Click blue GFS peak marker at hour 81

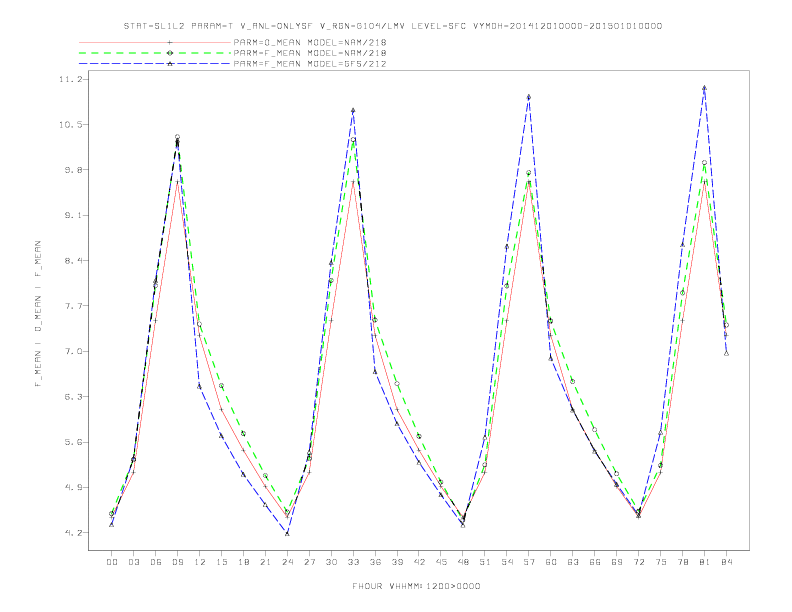[704, 88]
